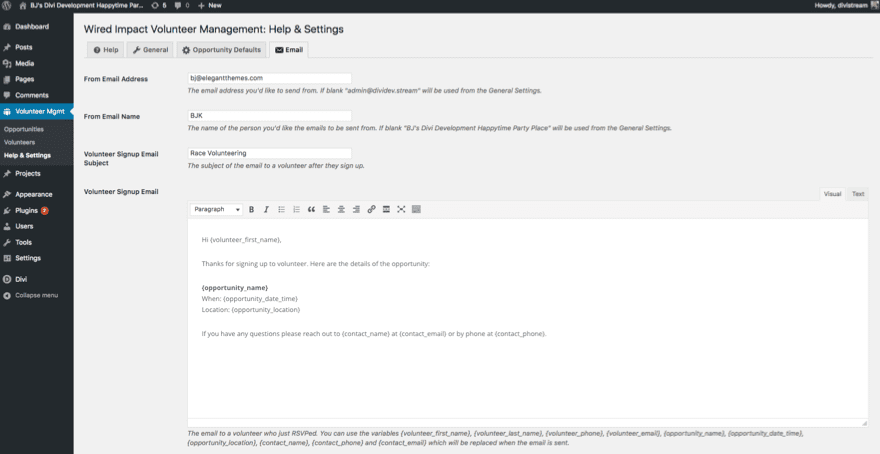Insert a bulleted list

pos(282,209)
